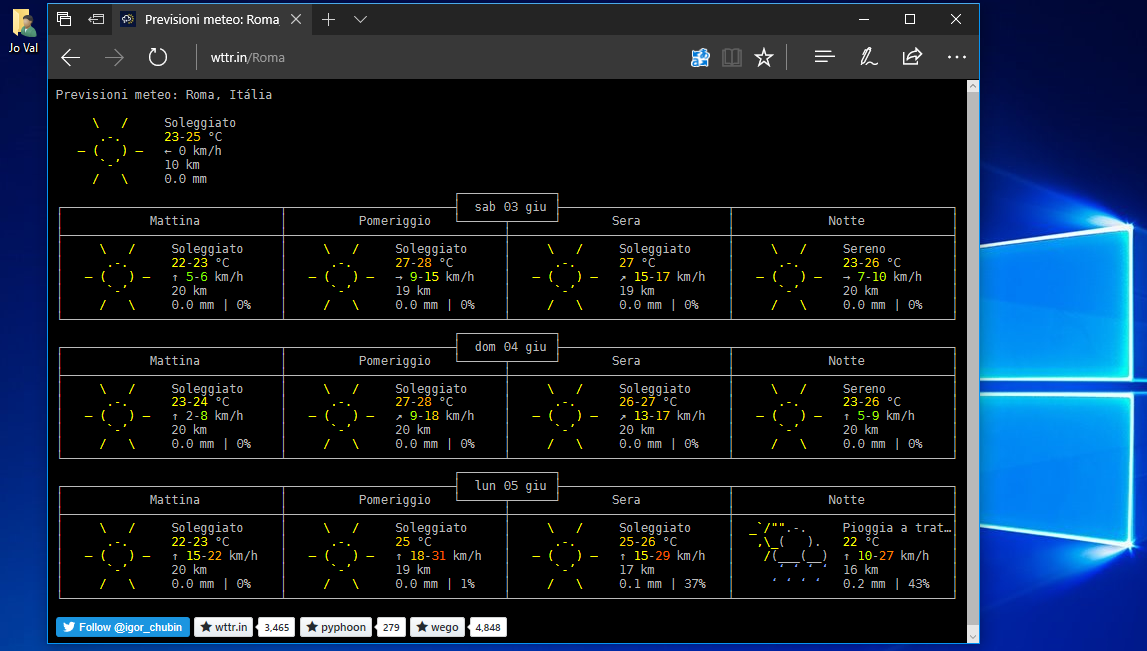Image resolution: width=1147 pixels, height=651 pixels.
Task: Click Pioggia a trat… text in lun Notte
Action: click(897, 527)
